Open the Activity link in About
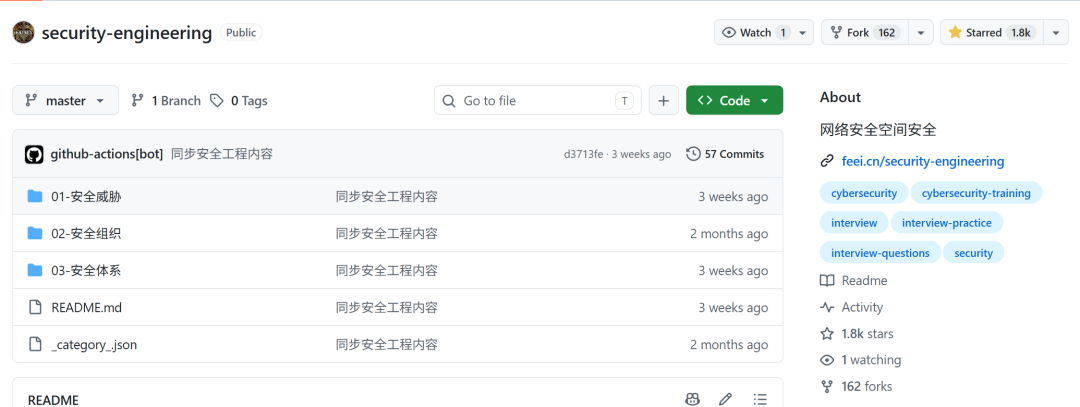Image resolution: width=1080 pixels, height=407 pixels. [x=851, y=307]
